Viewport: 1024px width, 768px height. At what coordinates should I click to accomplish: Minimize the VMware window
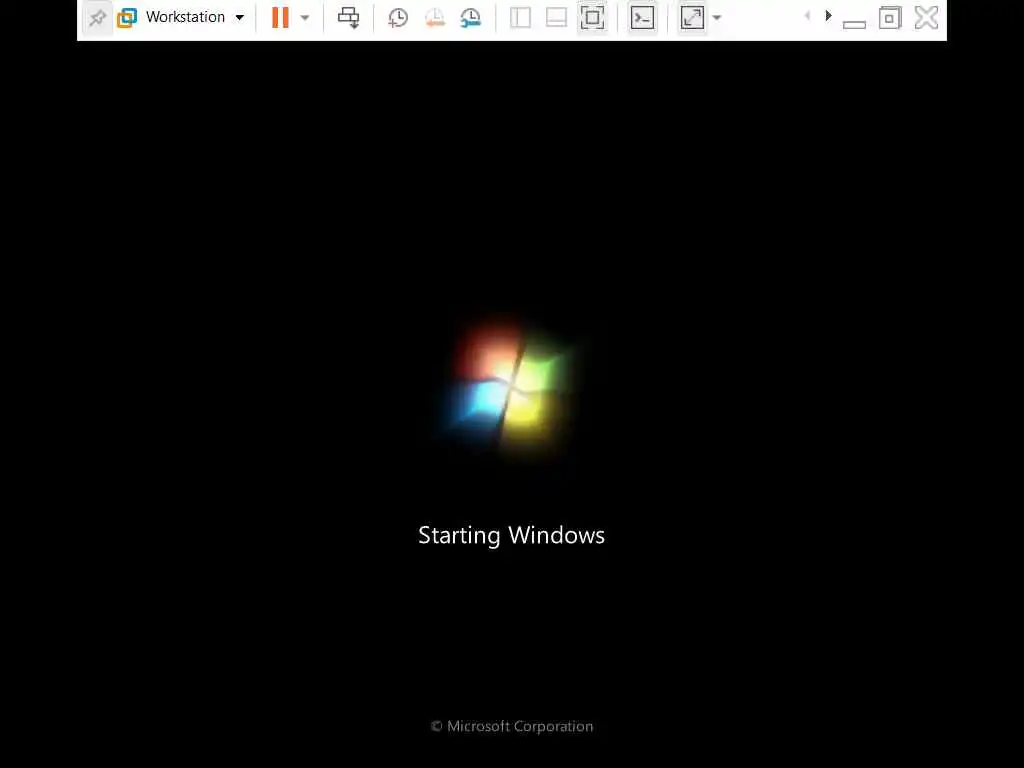(854, 23)
